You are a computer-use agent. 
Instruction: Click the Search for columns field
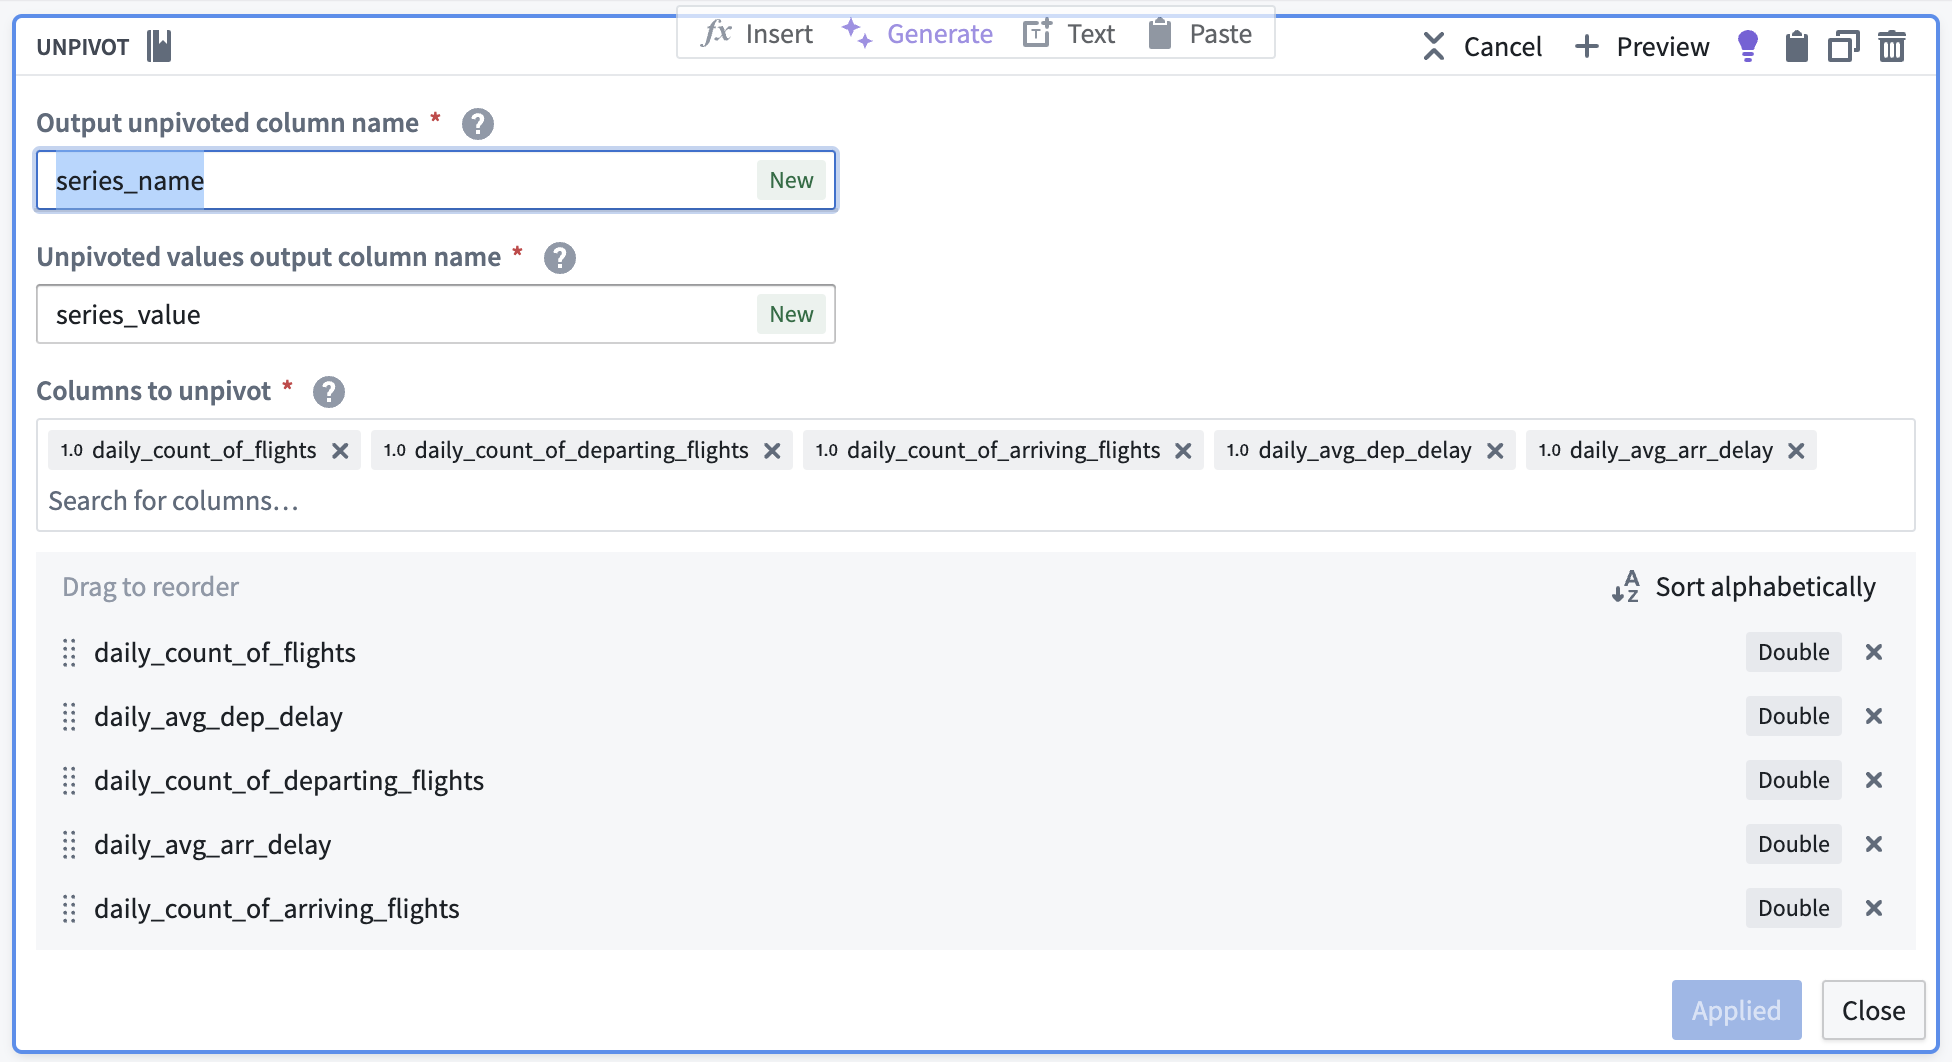976,501
